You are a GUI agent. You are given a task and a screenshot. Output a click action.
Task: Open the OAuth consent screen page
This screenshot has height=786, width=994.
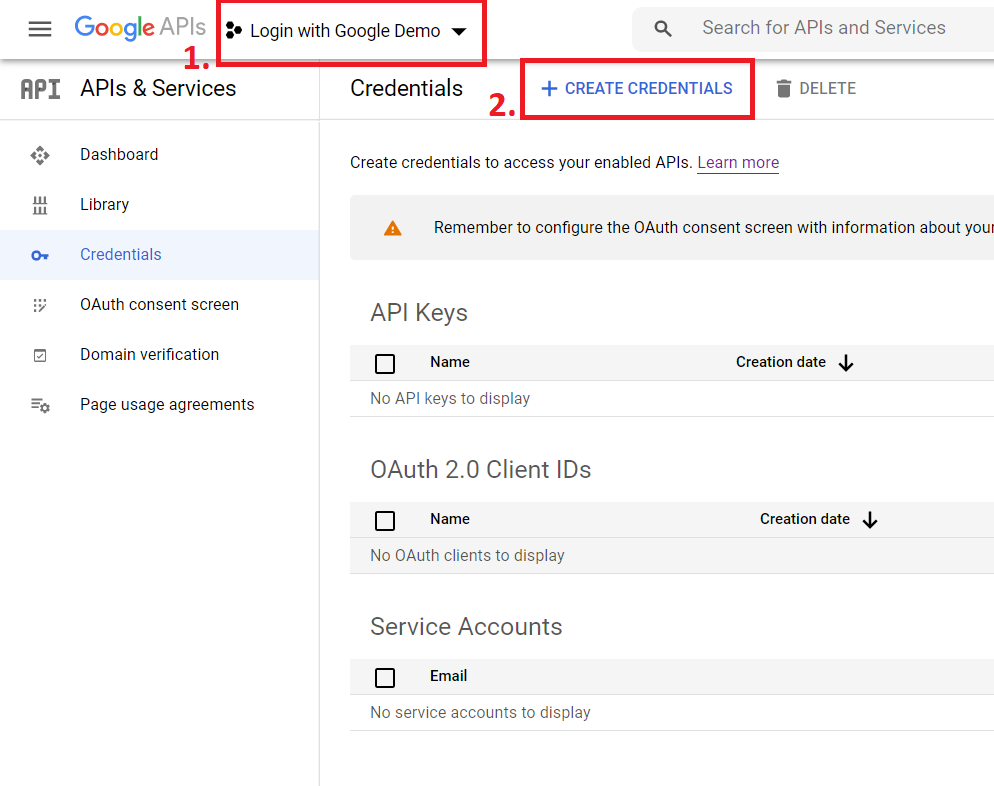click(x=159, y=305)
